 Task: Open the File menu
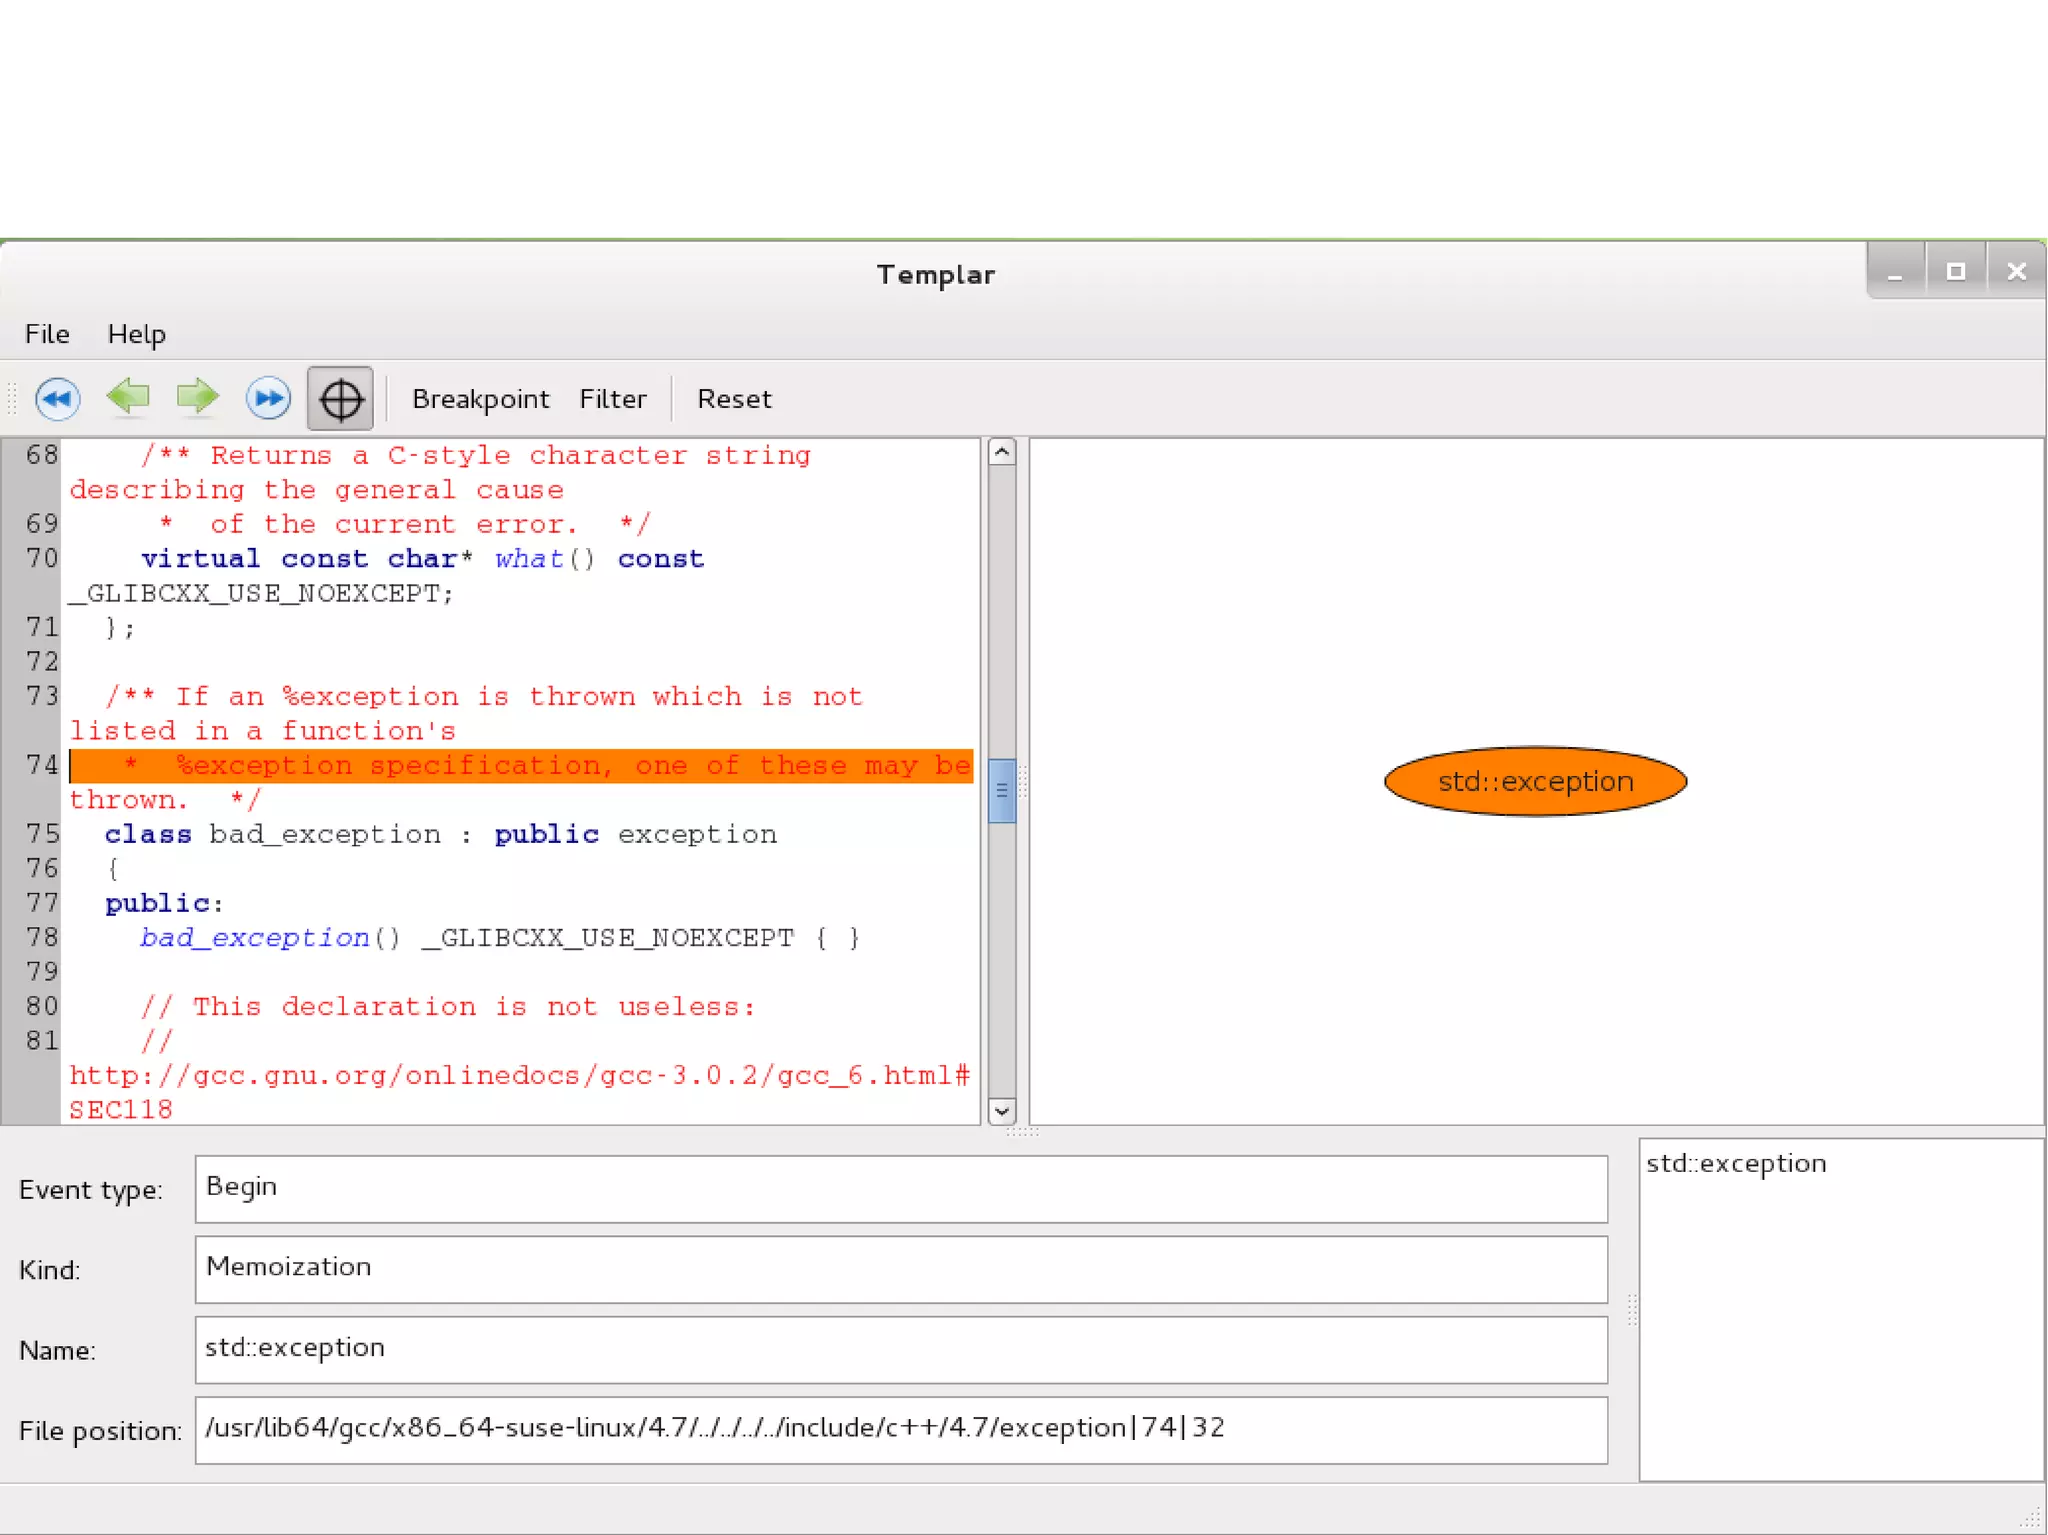(47, 334)
